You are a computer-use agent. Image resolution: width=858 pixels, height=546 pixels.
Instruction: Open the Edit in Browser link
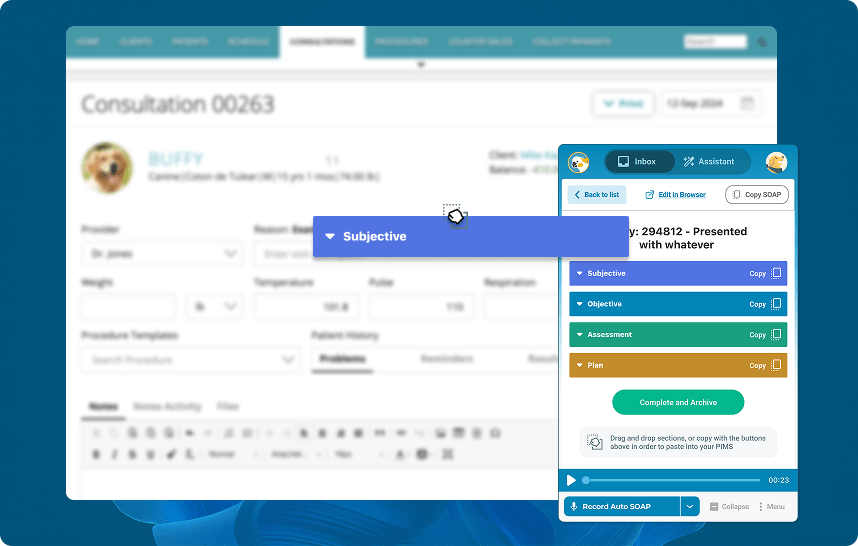point(675,195)
